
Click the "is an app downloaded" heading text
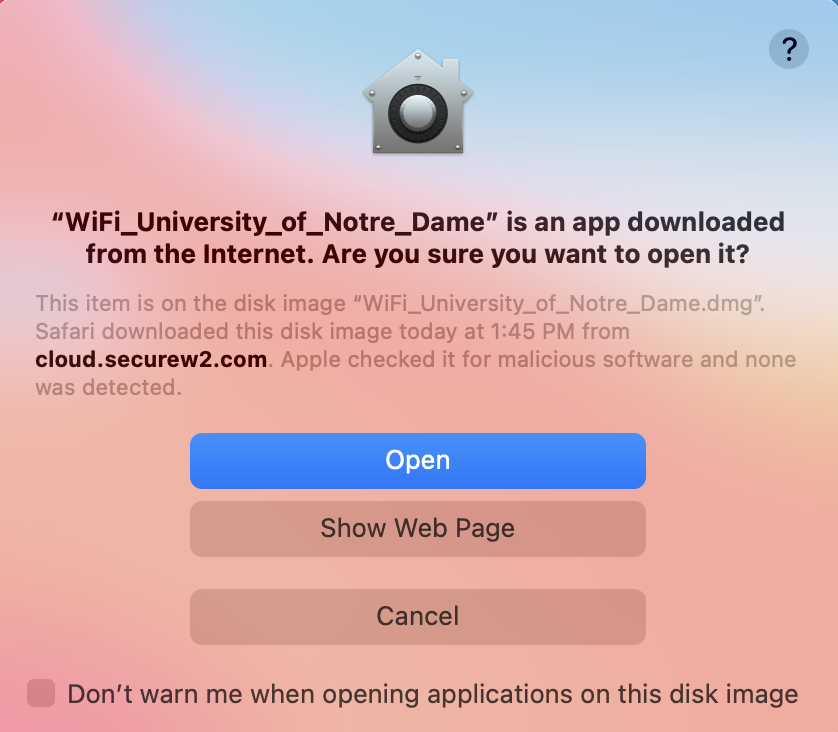tap(645, 222)
